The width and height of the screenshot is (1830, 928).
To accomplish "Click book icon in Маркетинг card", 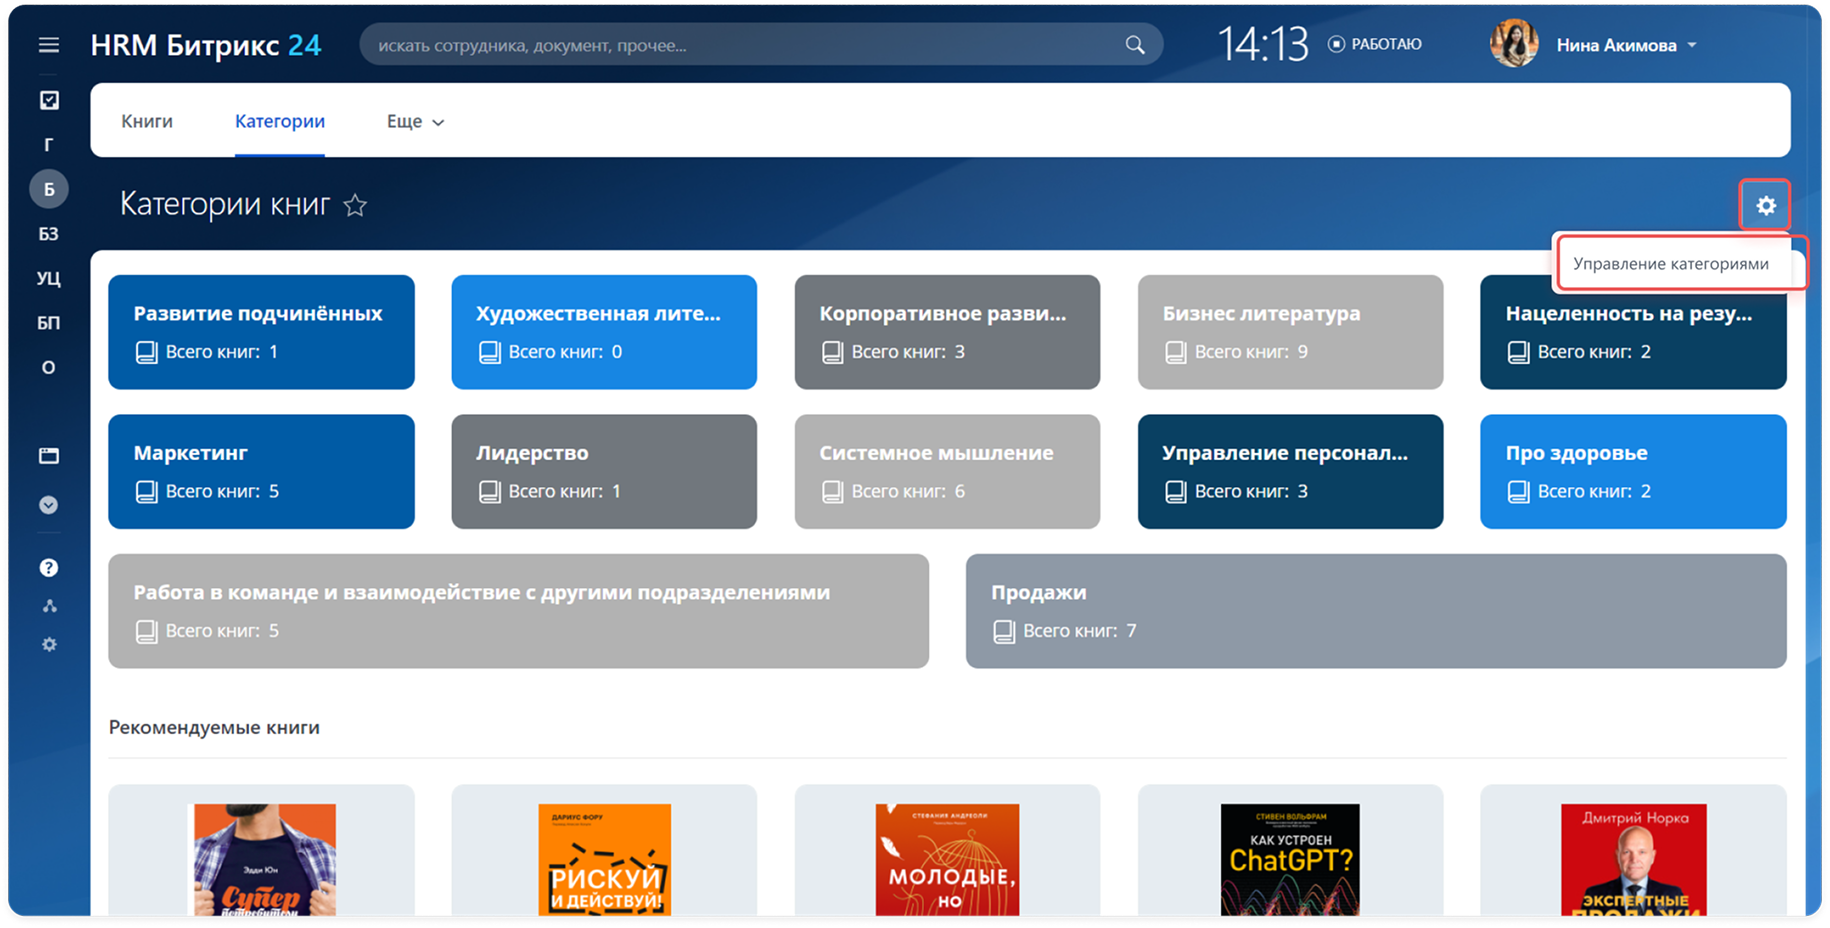I will [146, 492].
